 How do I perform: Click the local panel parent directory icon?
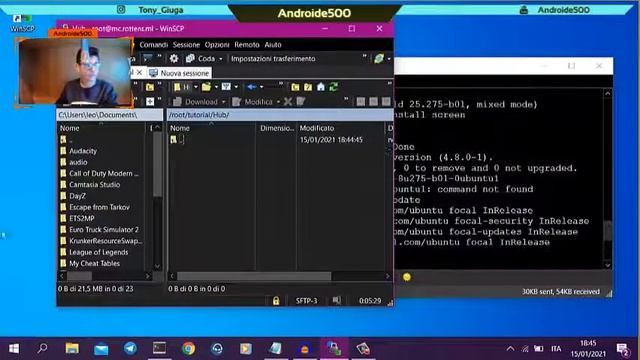coord(150,87)
